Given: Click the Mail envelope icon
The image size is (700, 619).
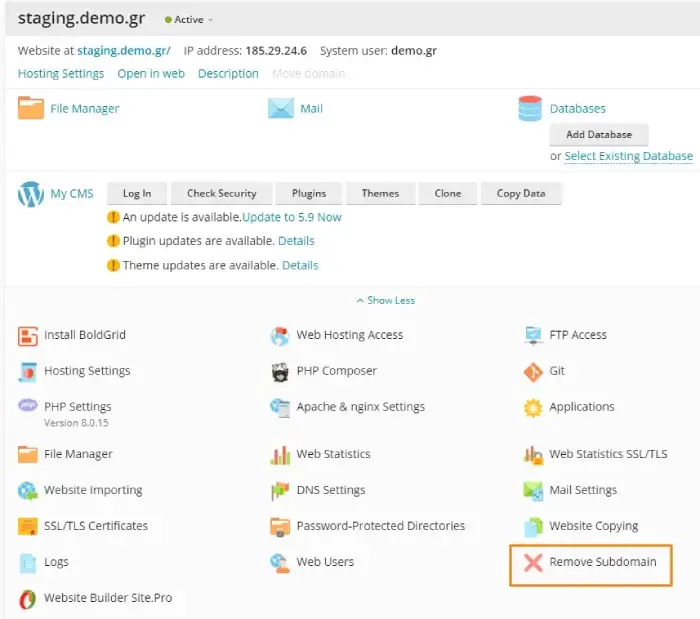Looking at the screenshot, I should pyautogui.click(x=281, y=108).
